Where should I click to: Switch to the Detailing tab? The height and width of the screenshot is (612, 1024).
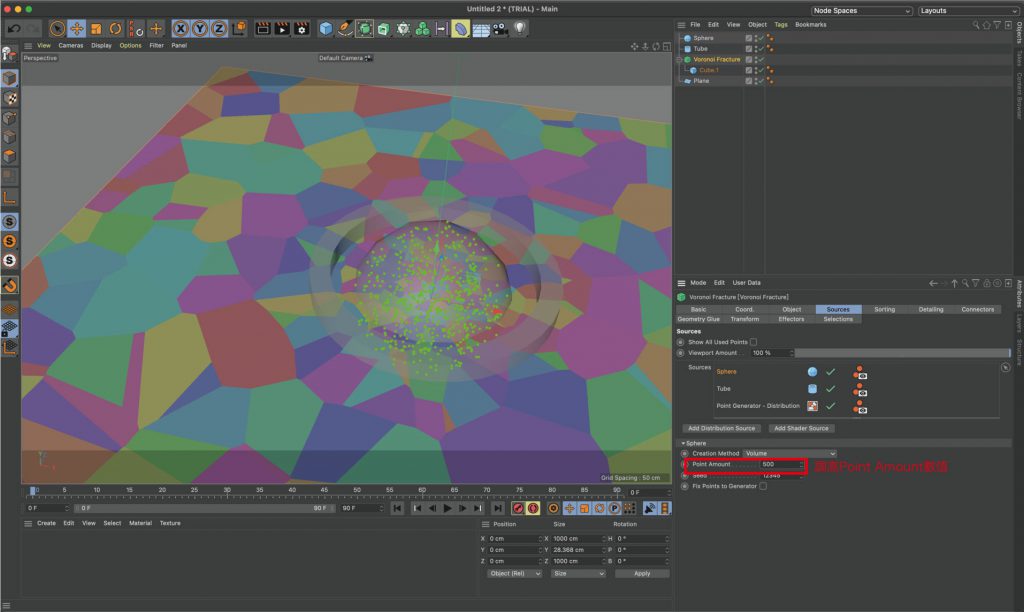[x=930, y=309]
